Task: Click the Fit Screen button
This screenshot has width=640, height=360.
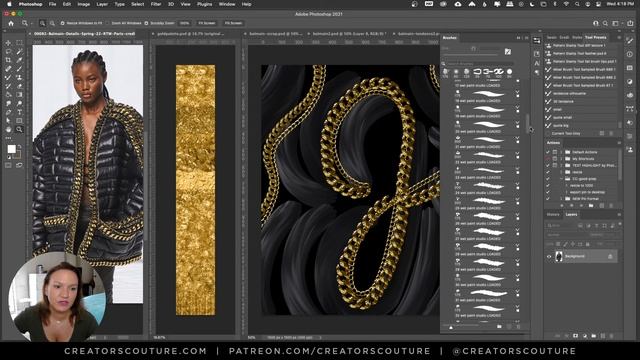Action: coord(207,23)
